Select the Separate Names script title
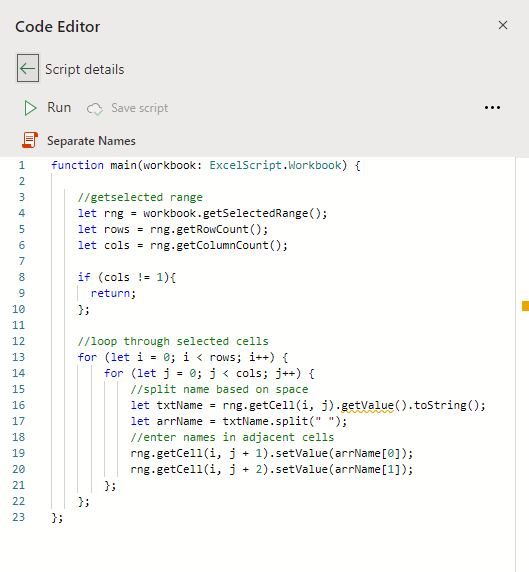Image resolution: width=529 pixels, height=572 pixels. click(91, 141)
